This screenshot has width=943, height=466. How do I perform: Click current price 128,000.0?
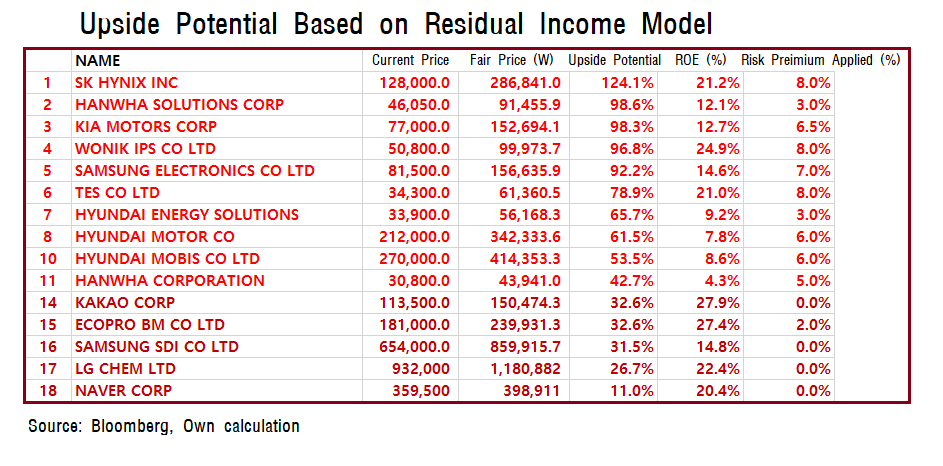coord(415,83)
